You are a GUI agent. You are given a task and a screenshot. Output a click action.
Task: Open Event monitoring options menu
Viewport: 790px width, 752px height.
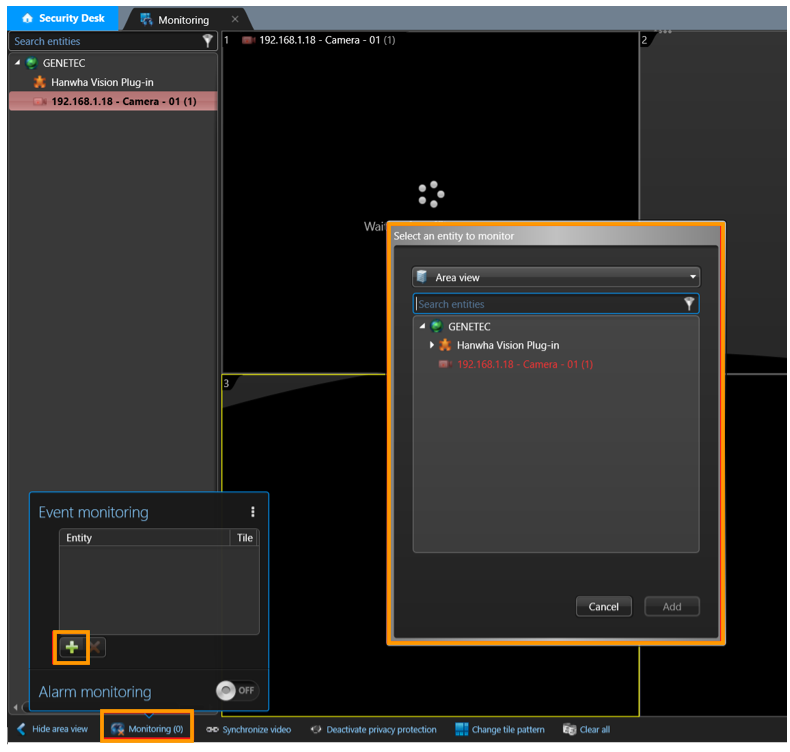tap(253, 512)
